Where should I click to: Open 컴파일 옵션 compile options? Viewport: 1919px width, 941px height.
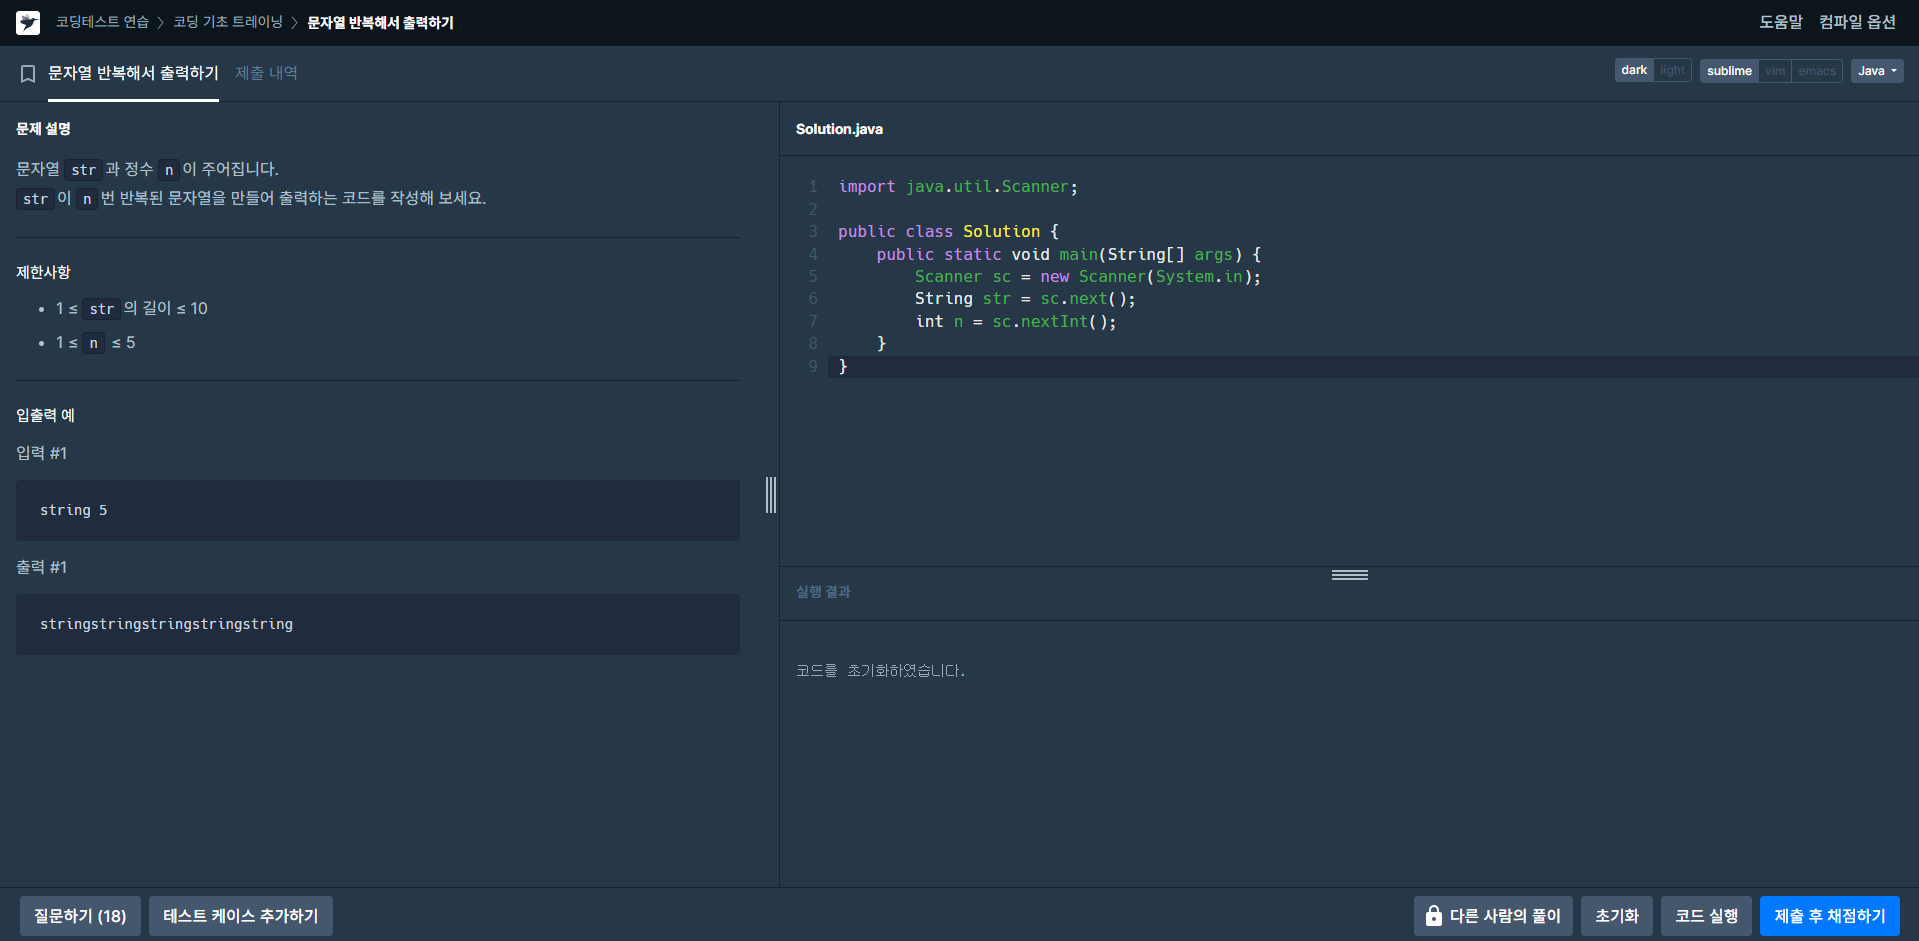click(x=1857, y=22)
